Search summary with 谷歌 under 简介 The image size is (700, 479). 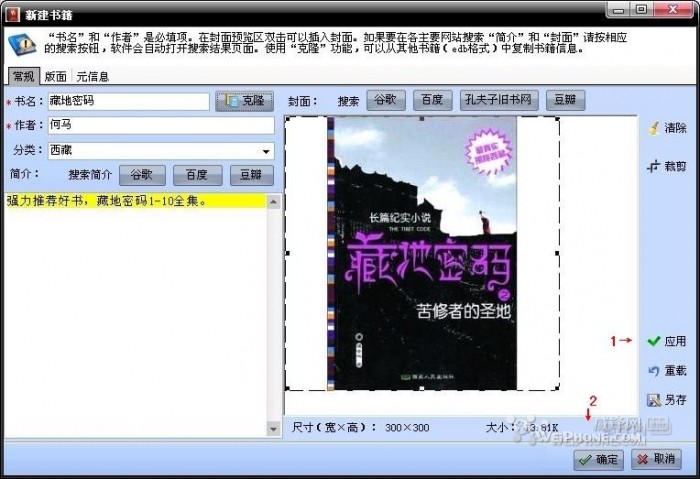tap(142, 175)
